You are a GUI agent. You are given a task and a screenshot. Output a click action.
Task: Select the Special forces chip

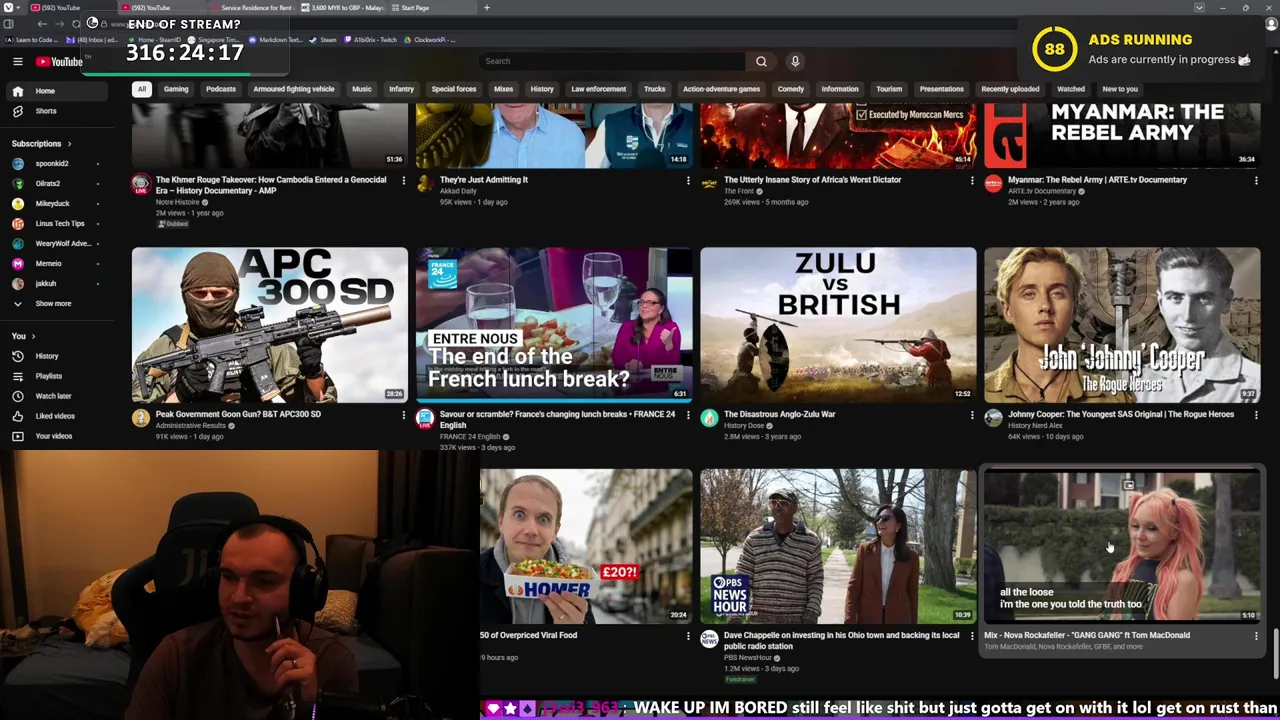[453, 89]
